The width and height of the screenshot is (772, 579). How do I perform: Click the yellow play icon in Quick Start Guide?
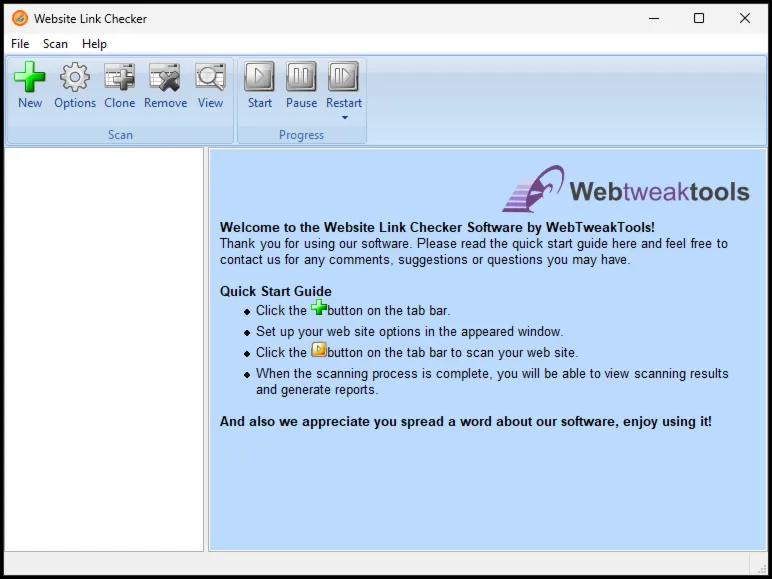(319, 350)
